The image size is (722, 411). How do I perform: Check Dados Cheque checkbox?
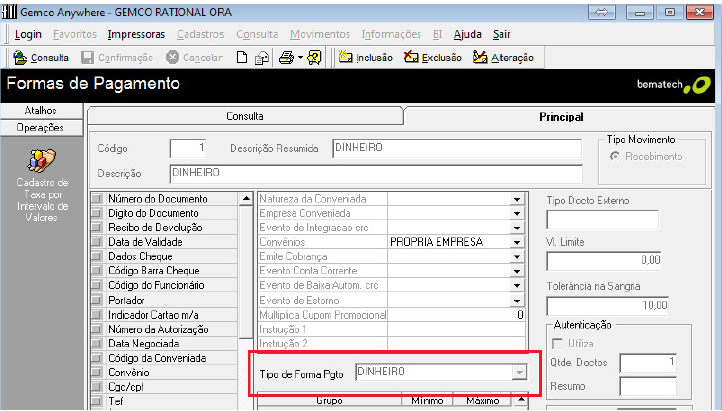tap(96, 256)
